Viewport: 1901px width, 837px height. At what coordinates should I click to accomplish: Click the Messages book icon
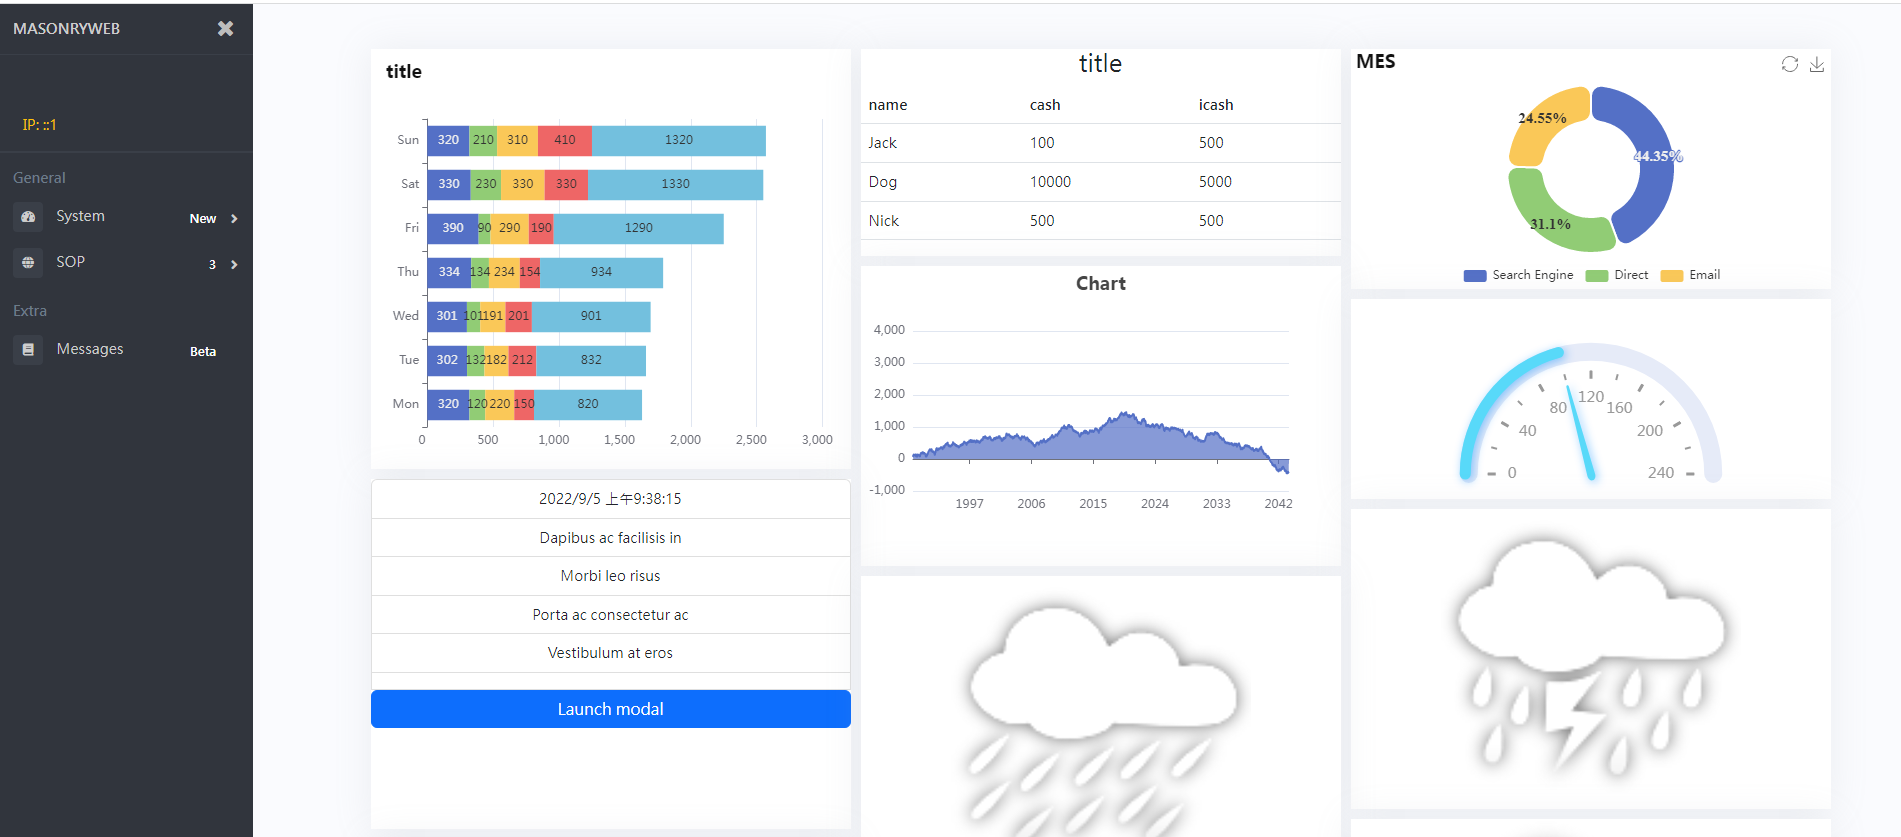pos(28,350)
